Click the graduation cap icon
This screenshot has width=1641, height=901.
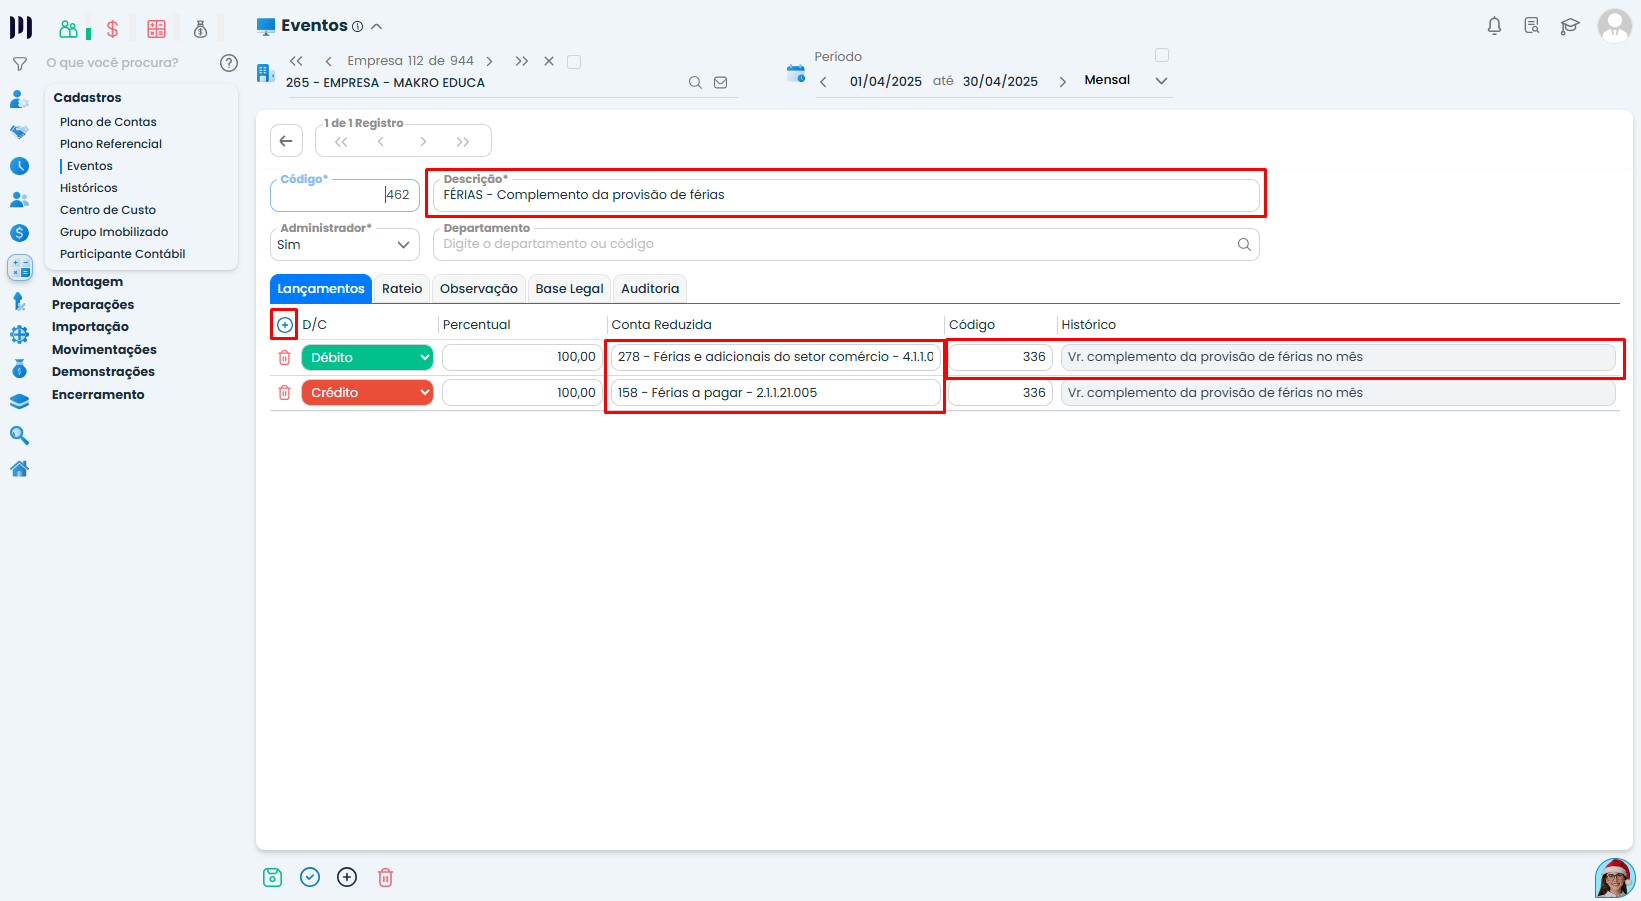coord(1570,26)
